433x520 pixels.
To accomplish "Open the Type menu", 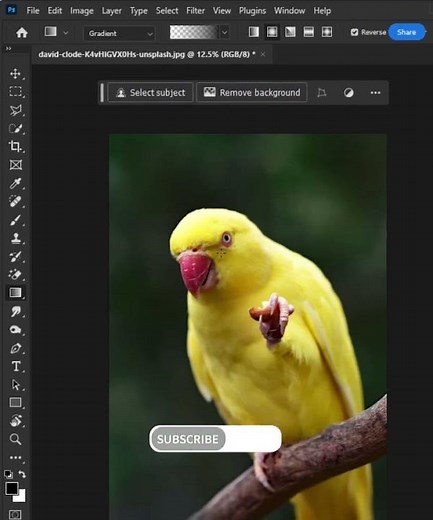I will 139,11.
